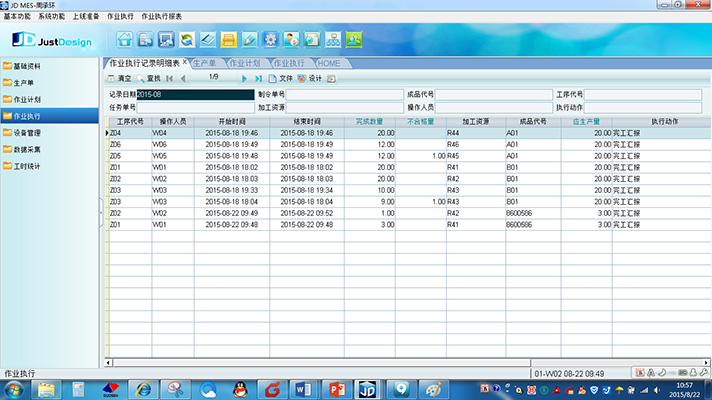Click the 清空 clear button

coord(119,79)
